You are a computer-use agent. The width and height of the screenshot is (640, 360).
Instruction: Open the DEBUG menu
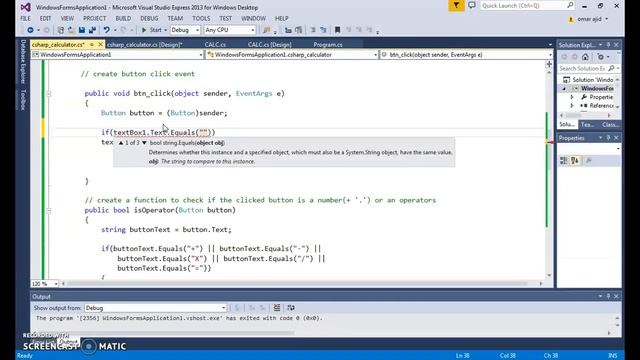pyautogui.click(x=149, y=18)
